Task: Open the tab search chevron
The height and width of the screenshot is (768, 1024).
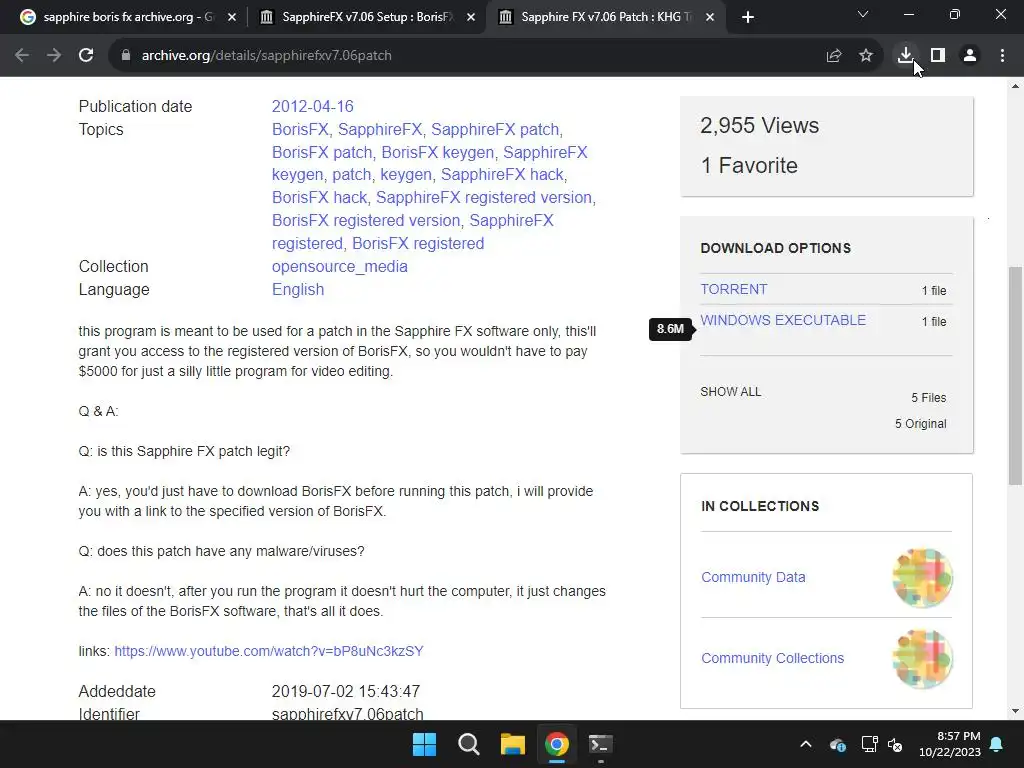Action: tap(863, 14)
